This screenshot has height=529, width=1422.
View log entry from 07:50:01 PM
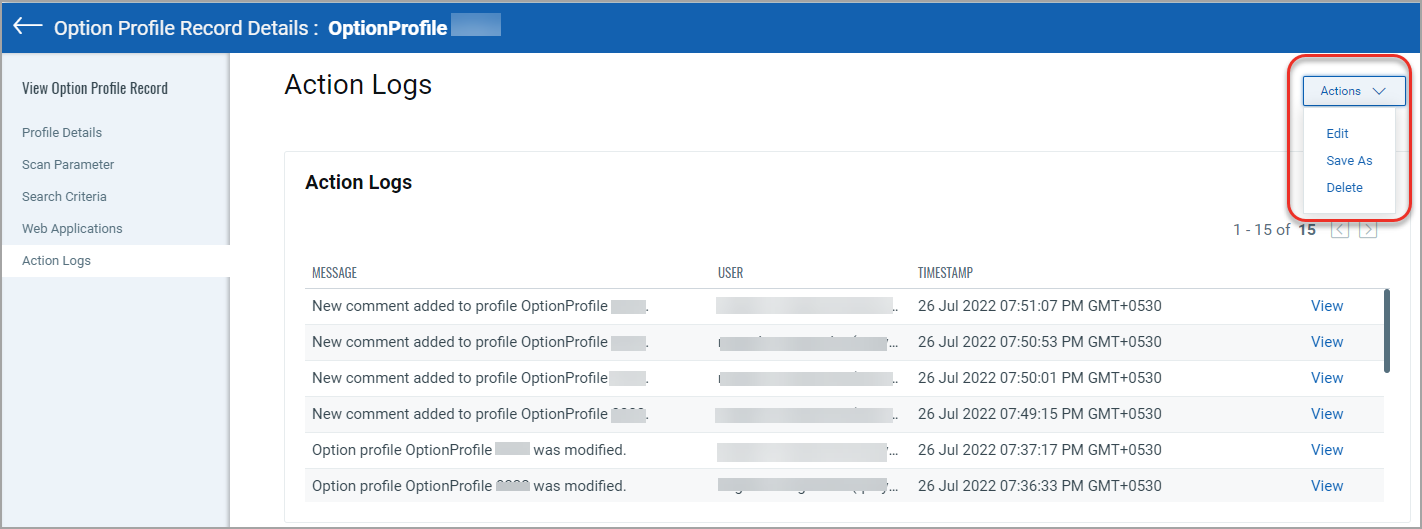pyautogui.click(x=1326, y=378)
